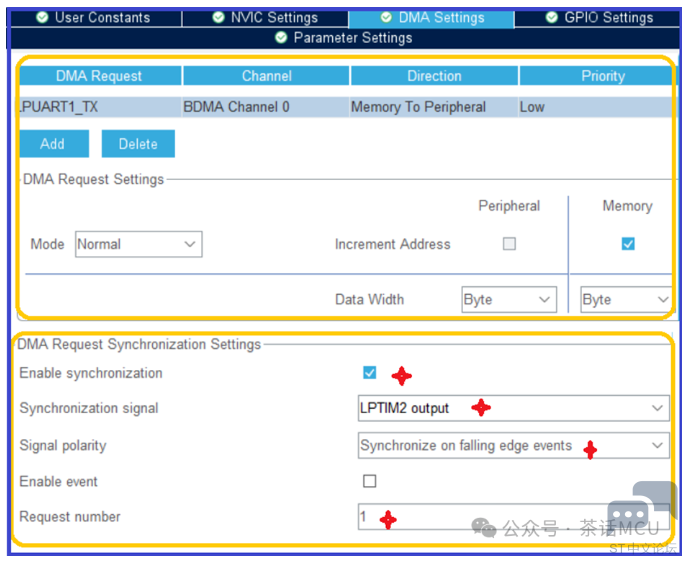
Task: Click green check icon on Parameter Settings
Action: (281, 38)
